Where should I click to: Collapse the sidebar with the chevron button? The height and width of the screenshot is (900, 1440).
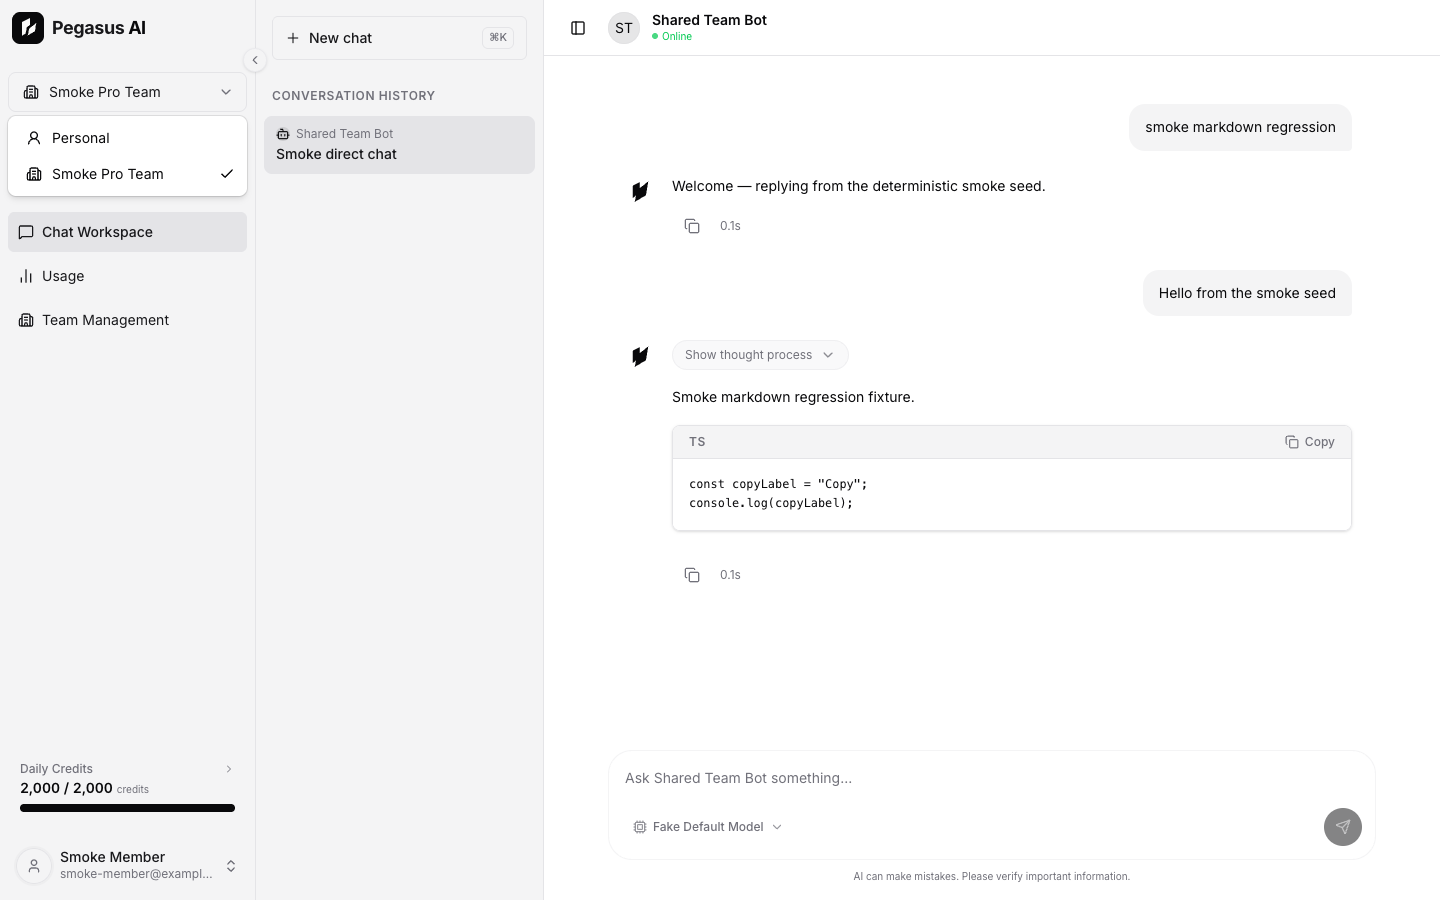click(x=255, y=60)
